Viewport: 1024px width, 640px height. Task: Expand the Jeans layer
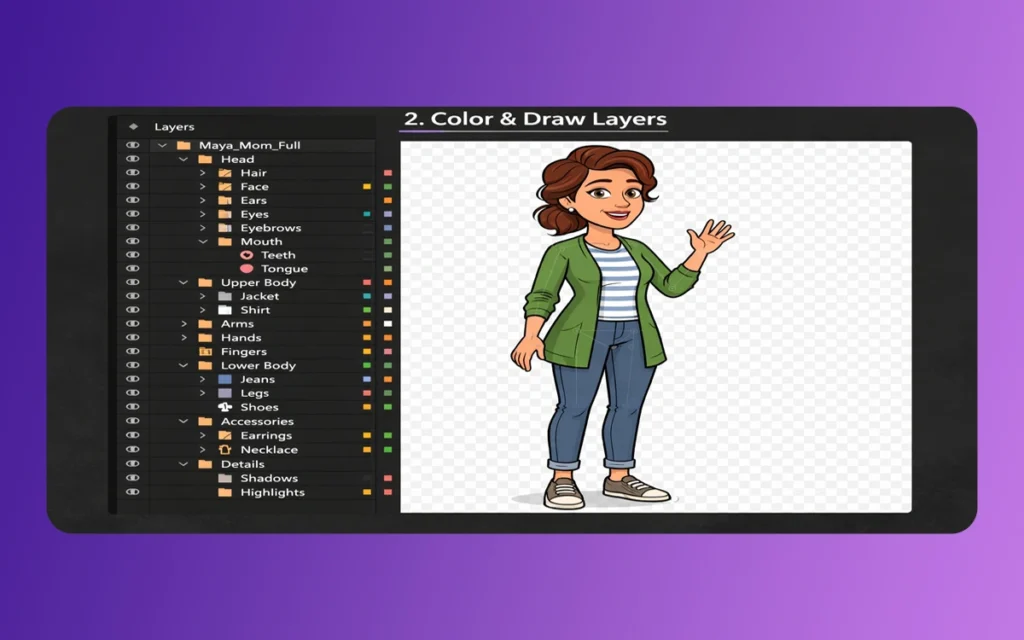coord(203,379)
